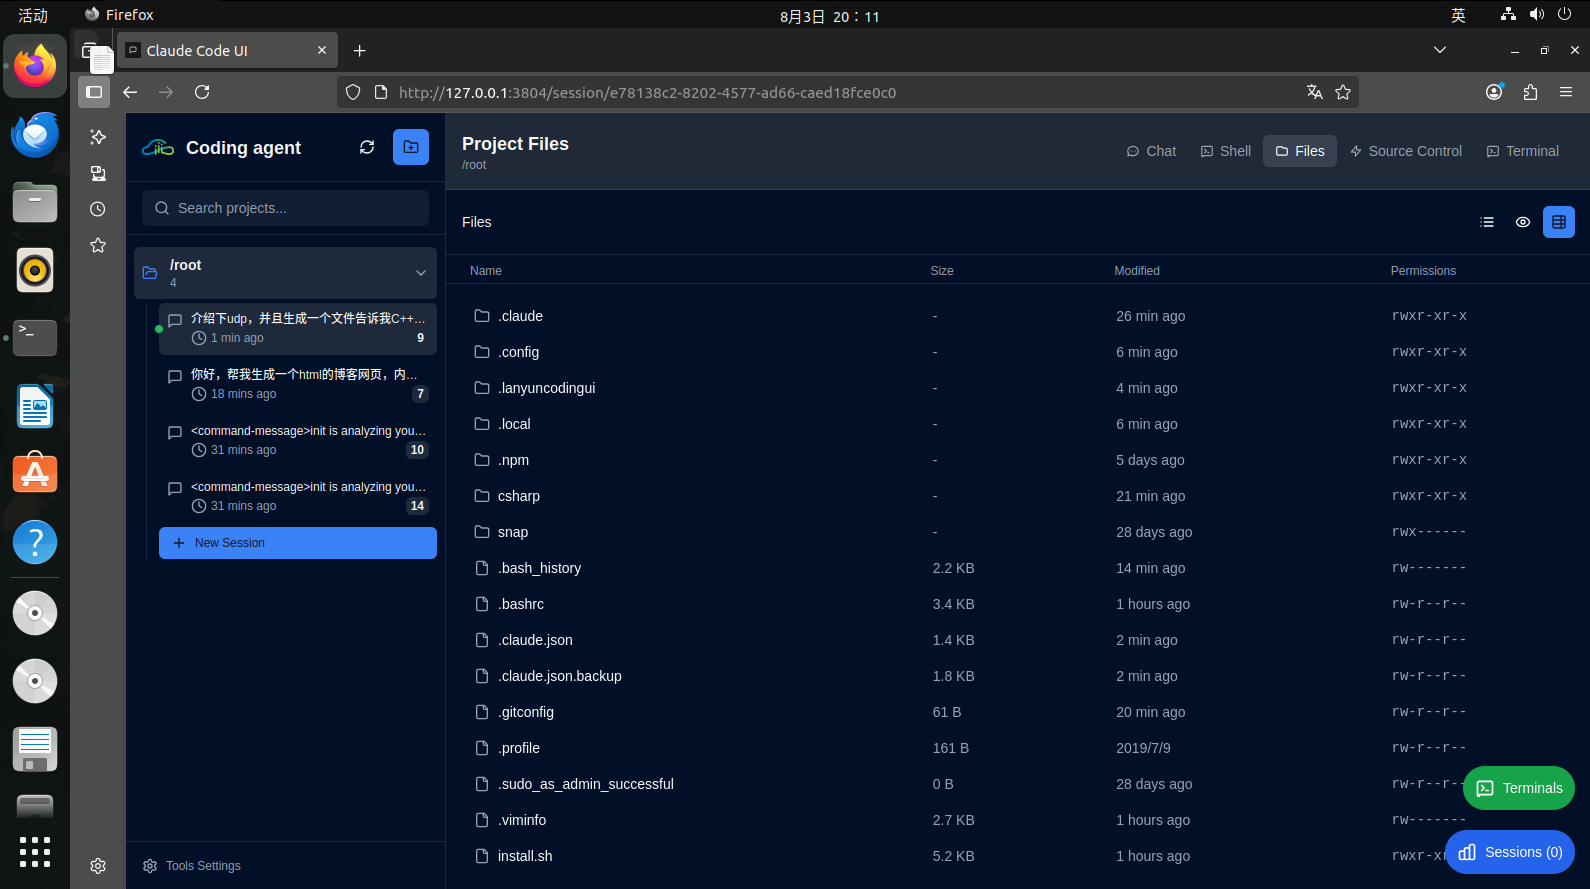Start a New Session
Screen dimensions: 1590x889
(x=298, y=543)
